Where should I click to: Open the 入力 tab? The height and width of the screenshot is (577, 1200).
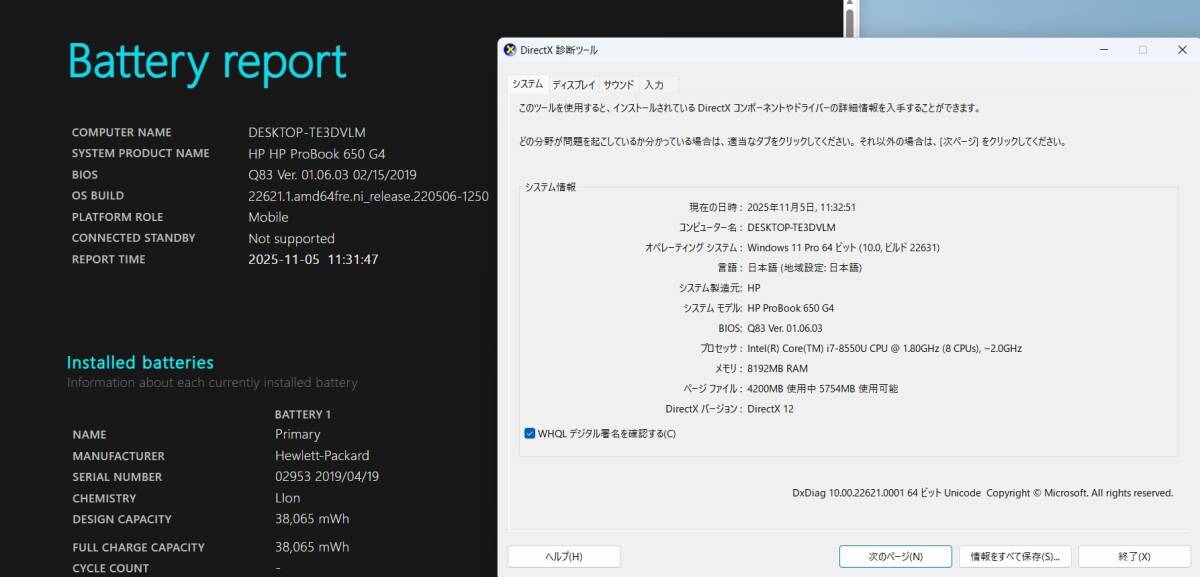click(x=654, y=85)
